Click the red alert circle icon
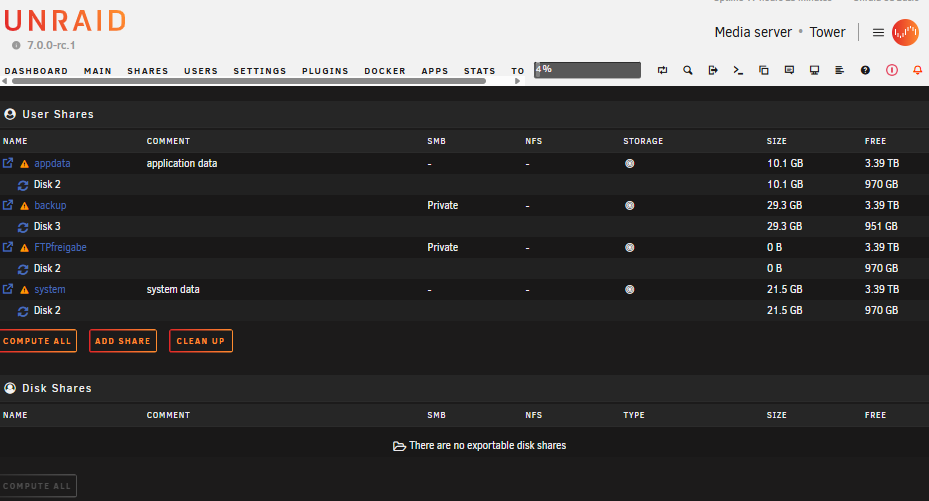This screenshot has width=929, height=501. pyautogui.click(x=892, y=70)
